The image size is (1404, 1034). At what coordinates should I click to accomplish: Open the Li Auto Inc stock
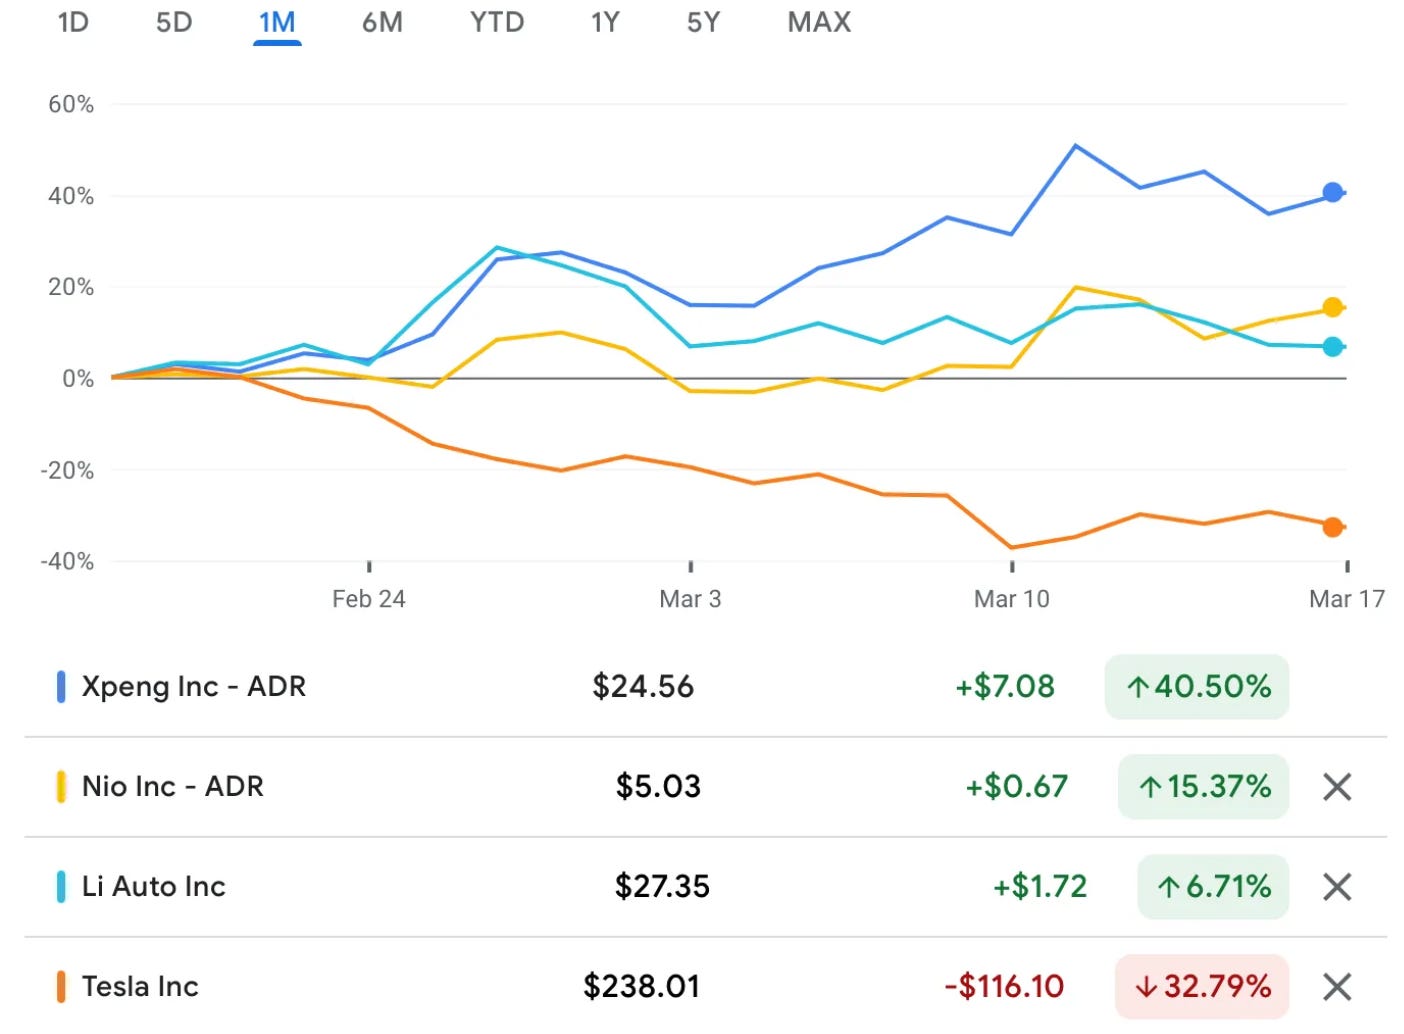(x=154, y=887)
